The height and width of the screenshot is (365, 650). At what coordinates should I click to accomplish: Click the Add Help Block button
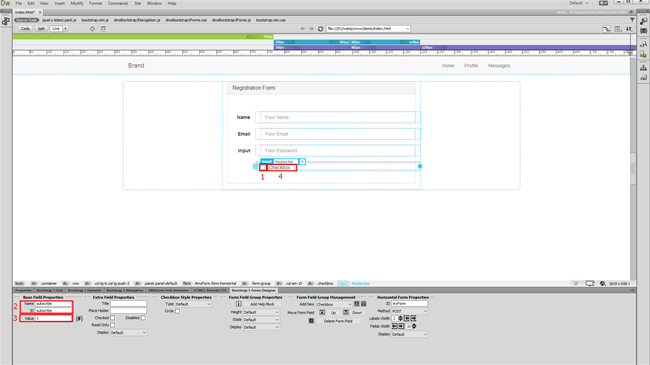click(x=262, y=304)
